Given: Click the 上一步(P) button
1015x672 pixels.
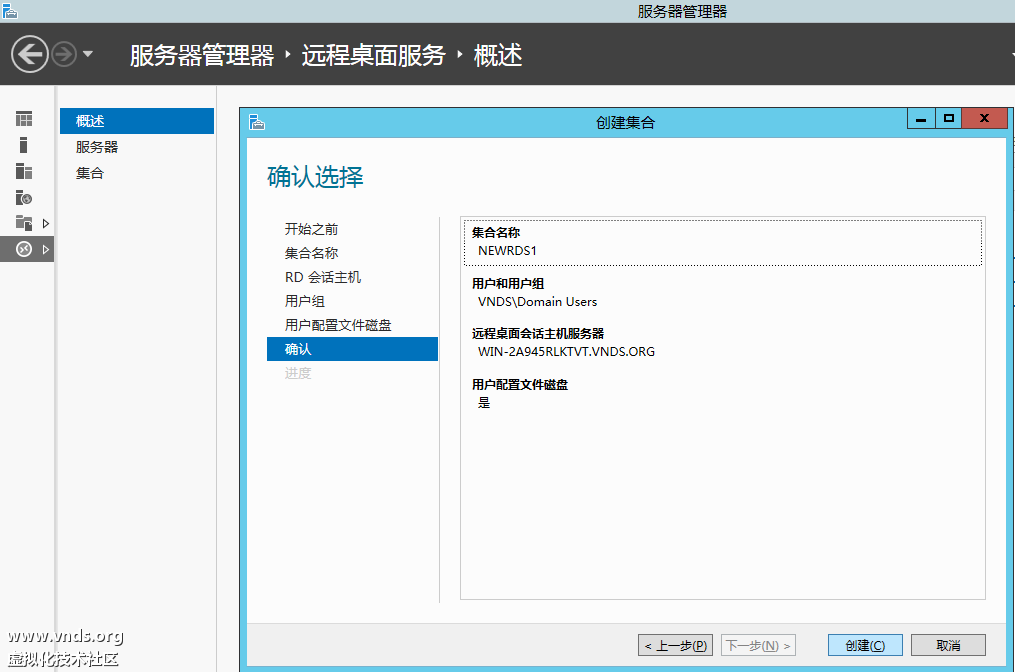Looking at the screenshot, I should click(675, 645).
